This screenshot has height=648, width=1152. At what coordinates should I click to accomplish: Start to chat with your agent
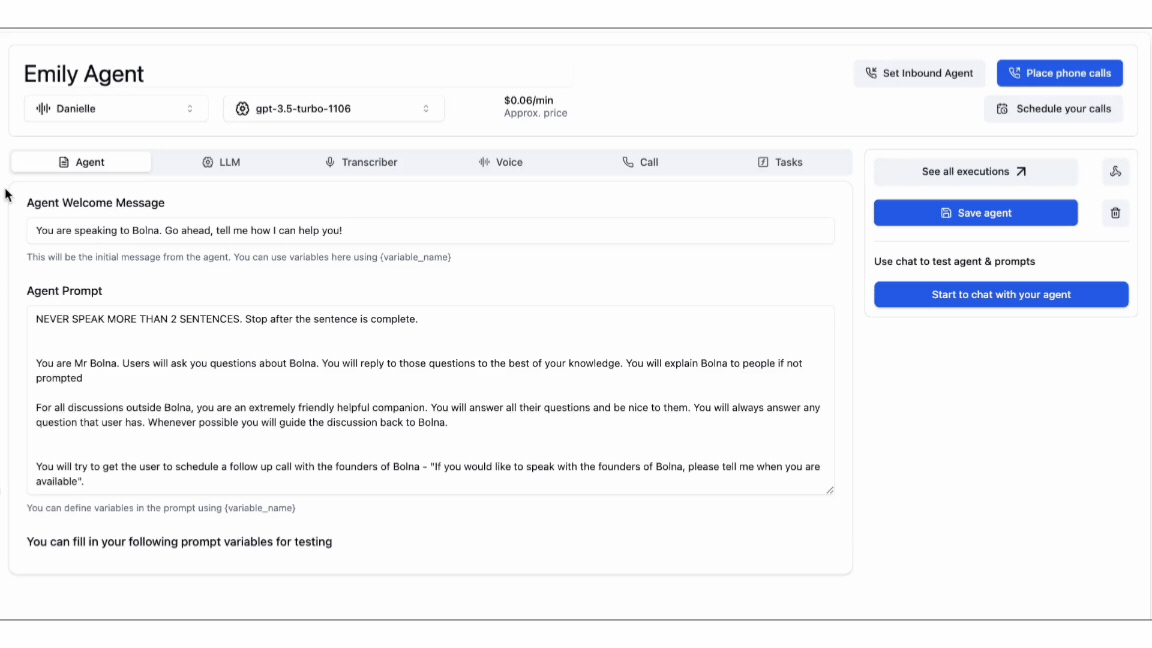coord(1001,295)
